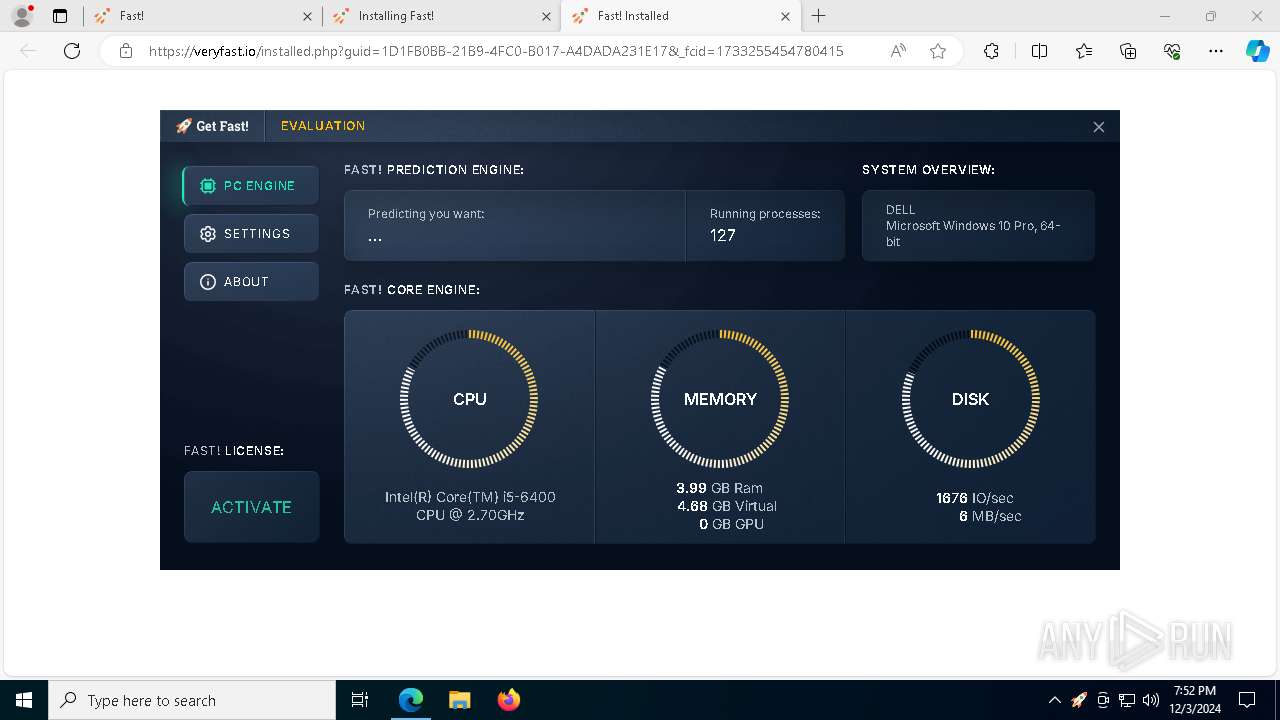The image size is (1280, 720).
Task: Open the browser profile avatar
Action: pos(22,16)
